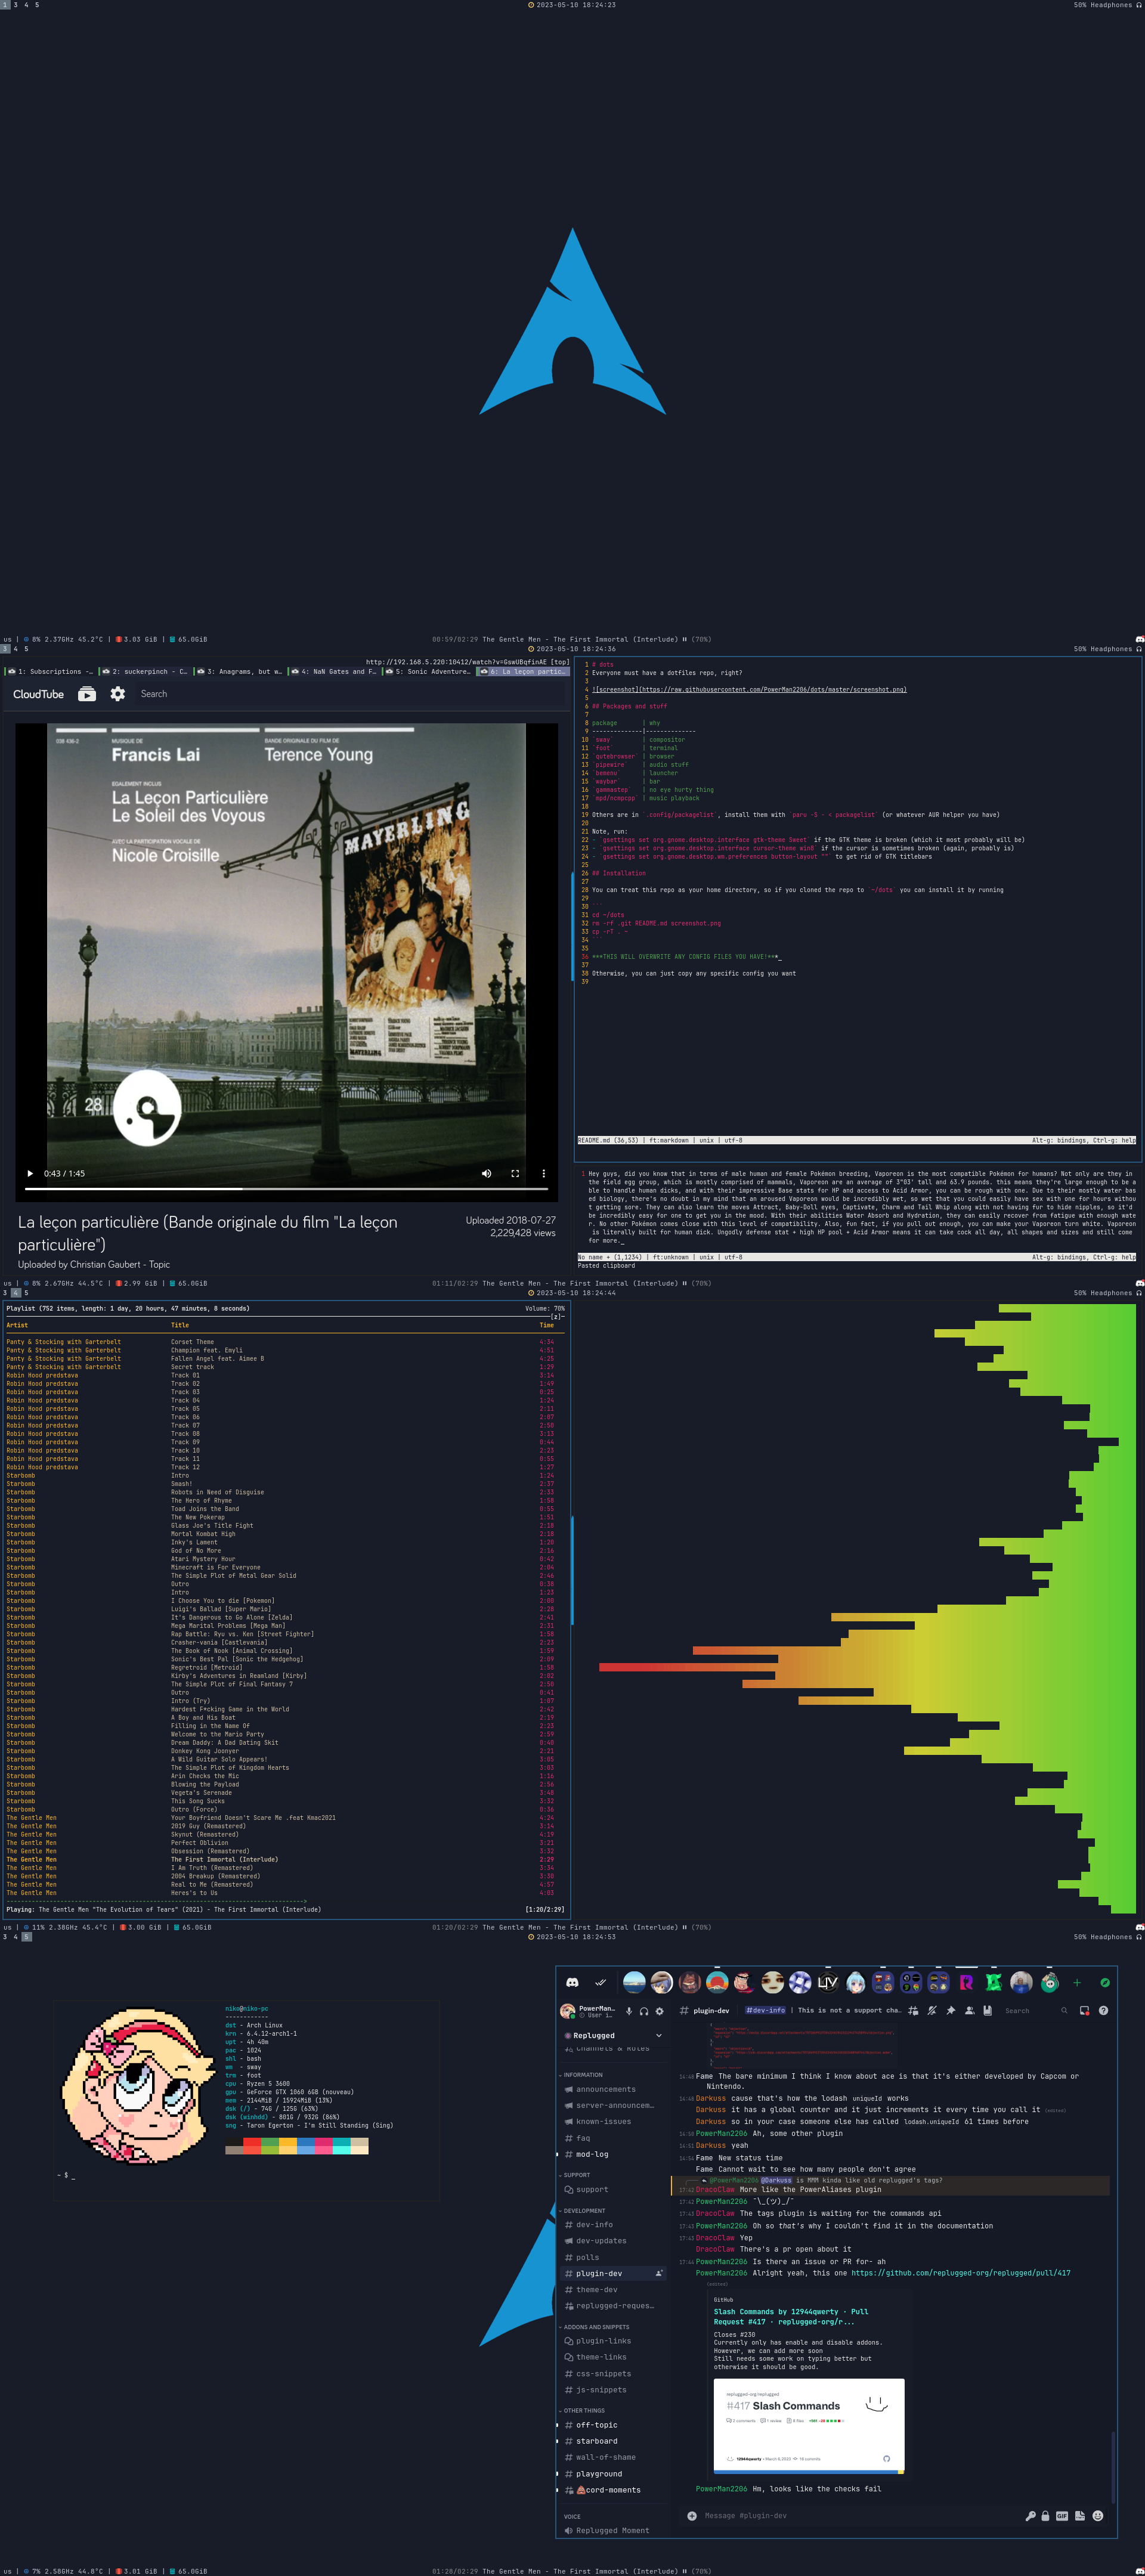
Task: Collapse the DEVELOPMENT channel category
Action: tap(584, 2211)
